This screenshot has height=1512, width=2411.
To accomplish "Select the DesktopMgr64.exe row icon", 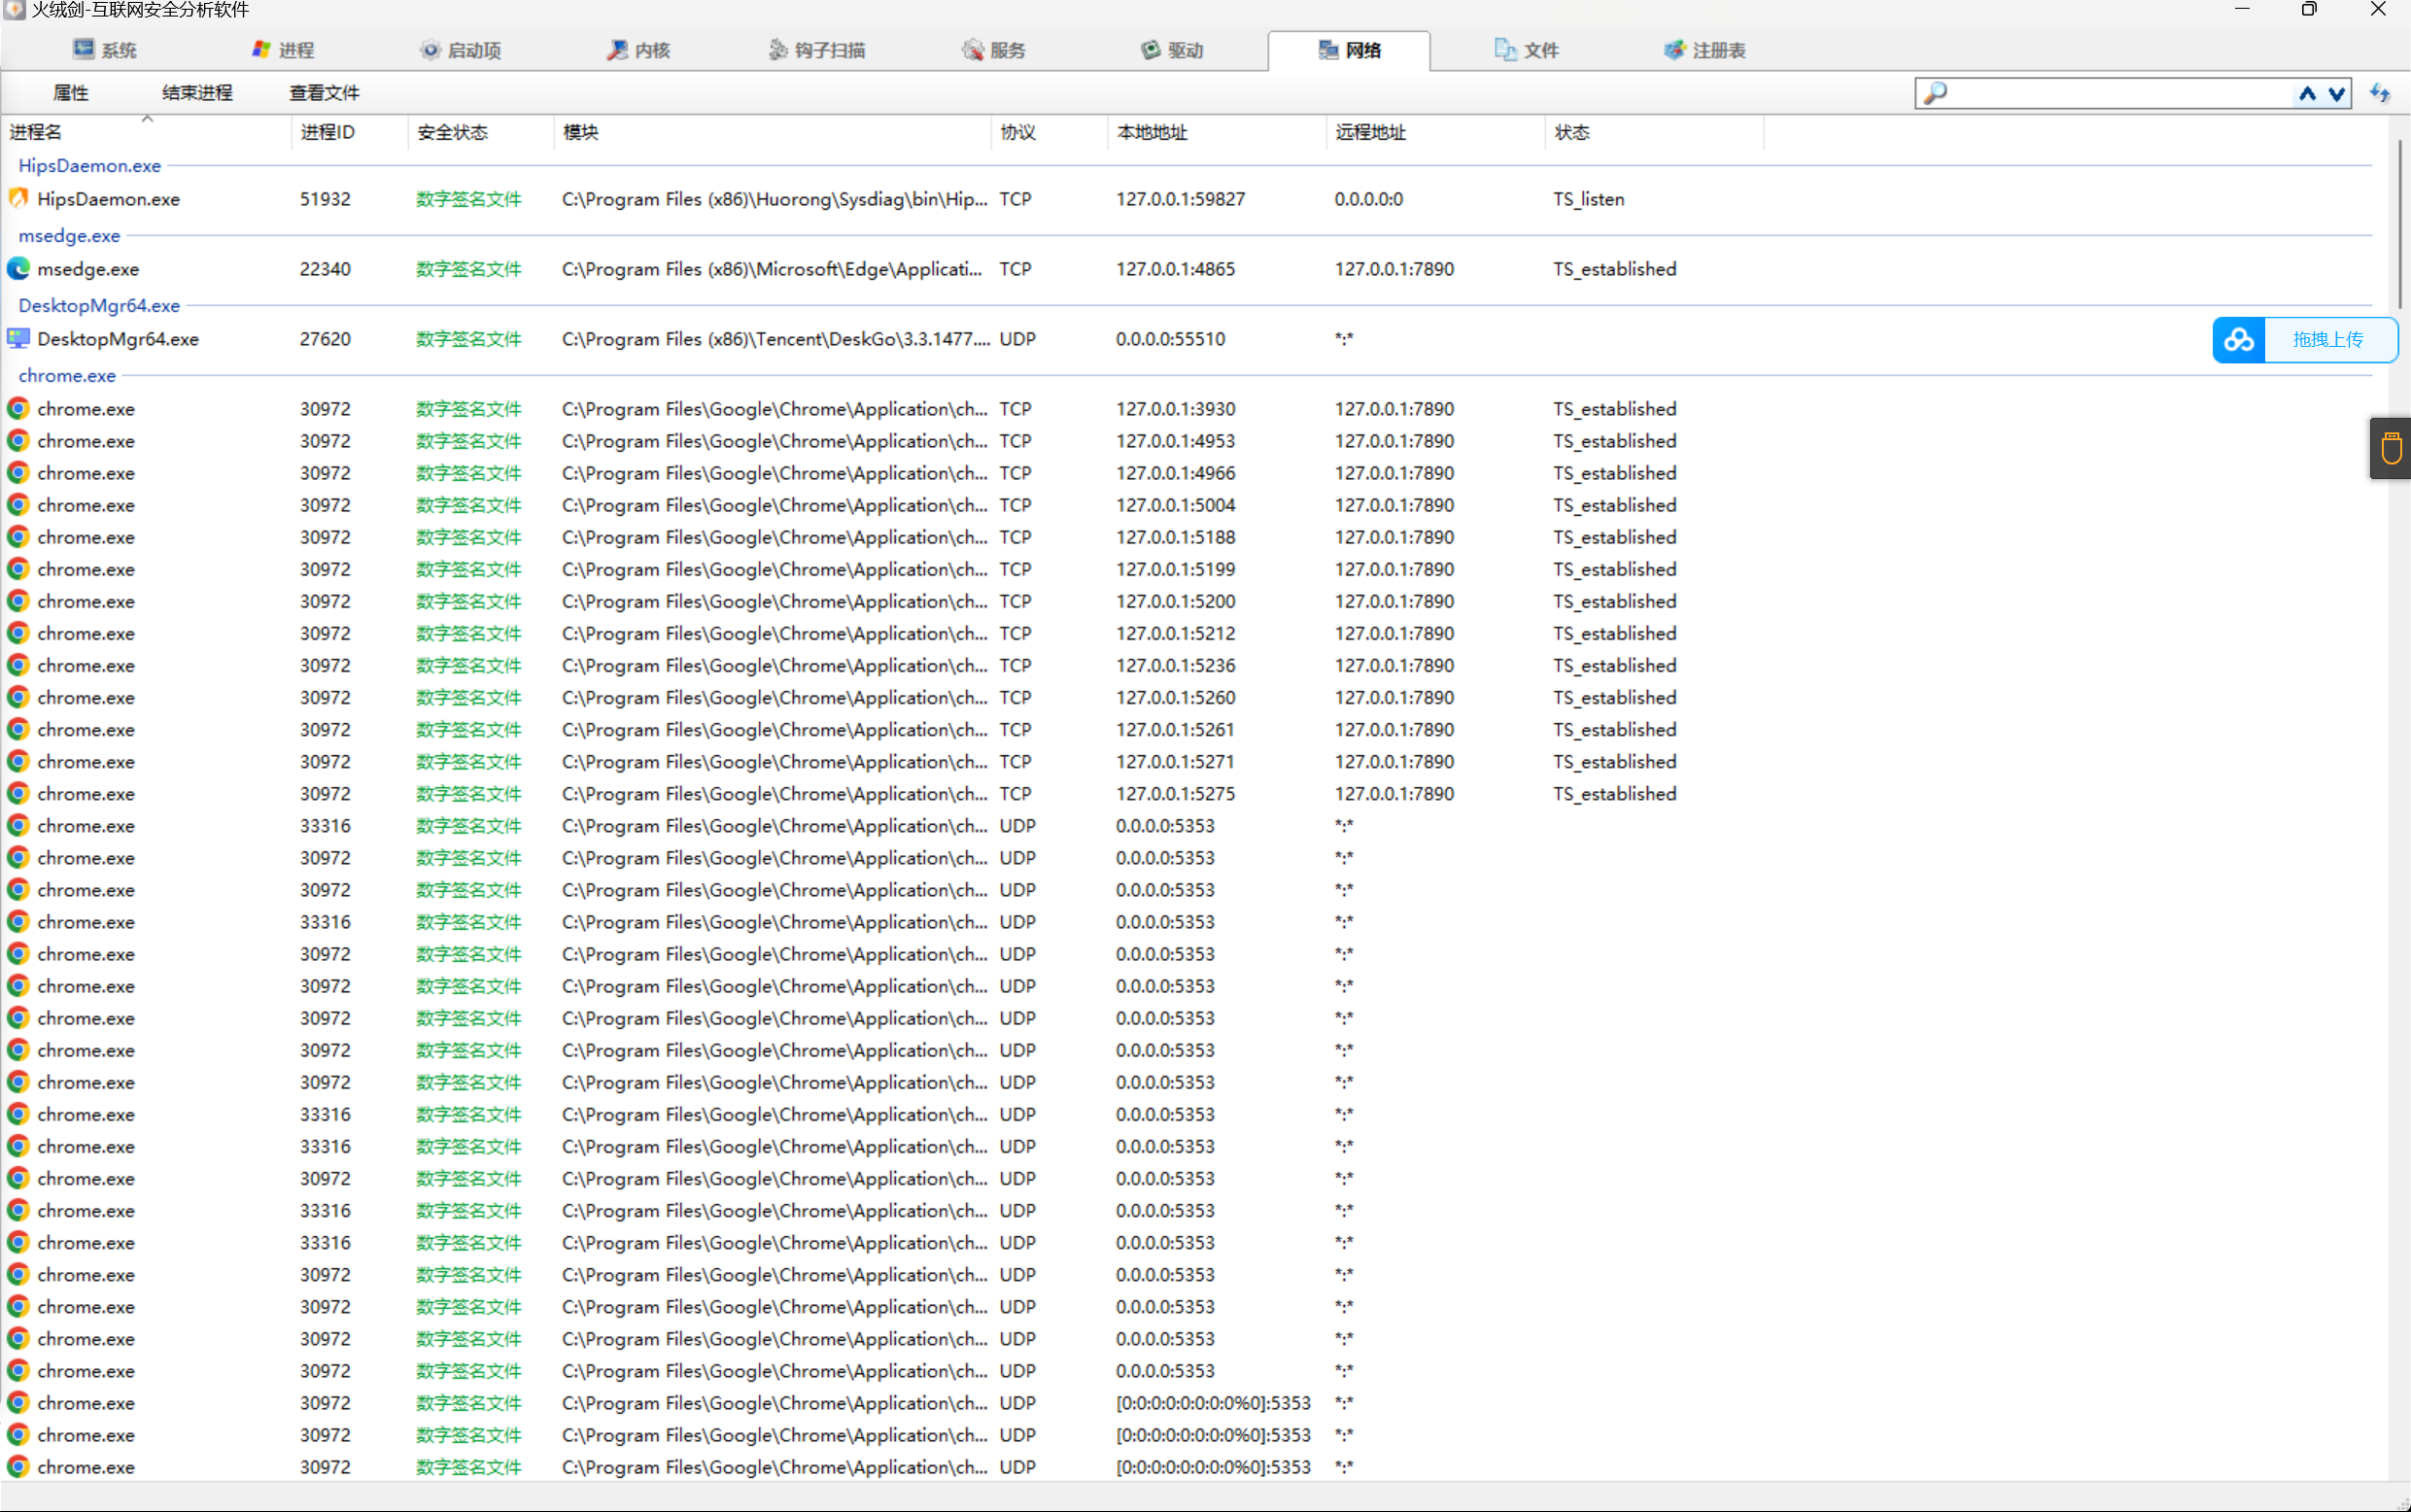I will pyautogui.click(x=18, y=339).
